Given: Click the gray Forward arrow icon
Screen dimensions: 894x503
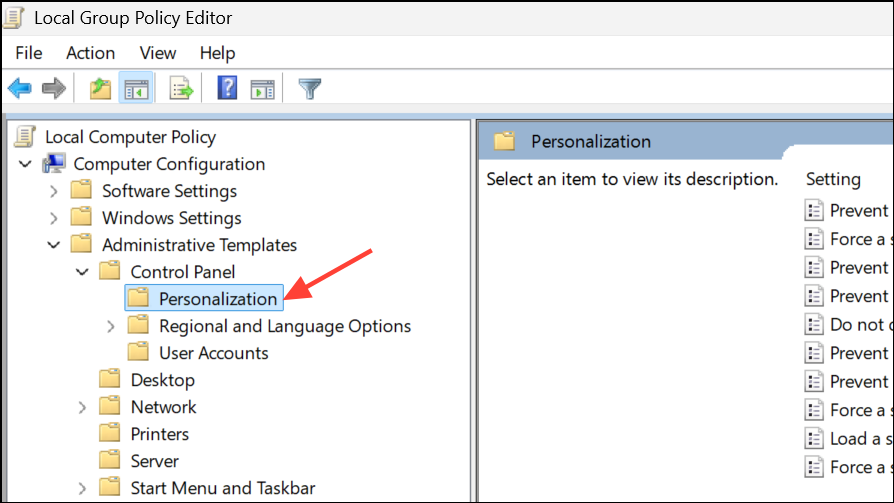Looking at the screenshot, I should click(54, 88).
